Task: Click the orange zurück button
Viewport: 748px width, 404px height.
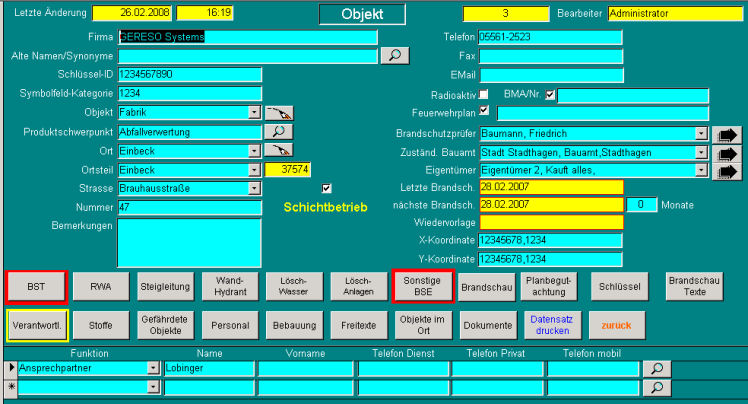Action: (x=617, y=324)
